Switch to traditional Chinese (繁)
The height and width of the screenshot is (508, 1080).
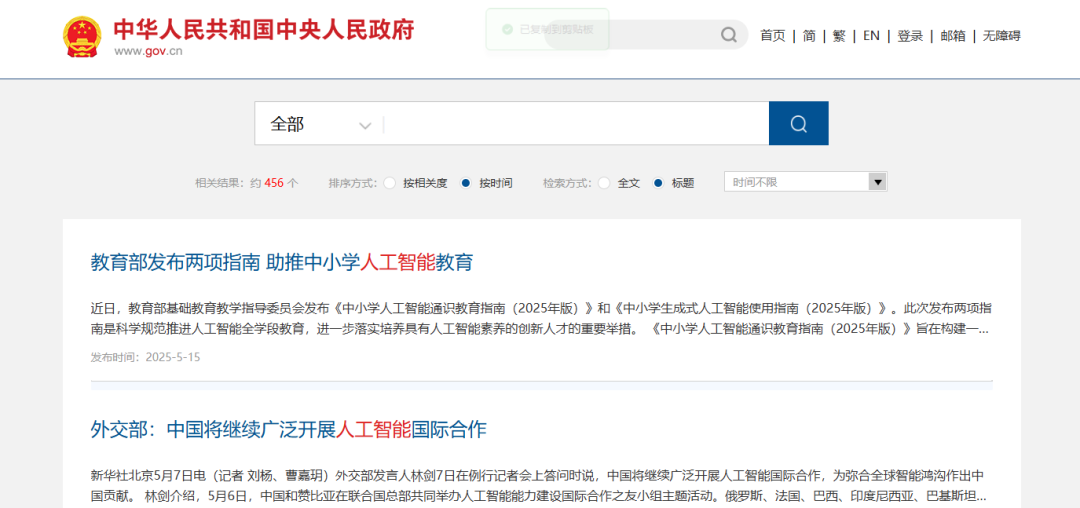tap(839, 36)
